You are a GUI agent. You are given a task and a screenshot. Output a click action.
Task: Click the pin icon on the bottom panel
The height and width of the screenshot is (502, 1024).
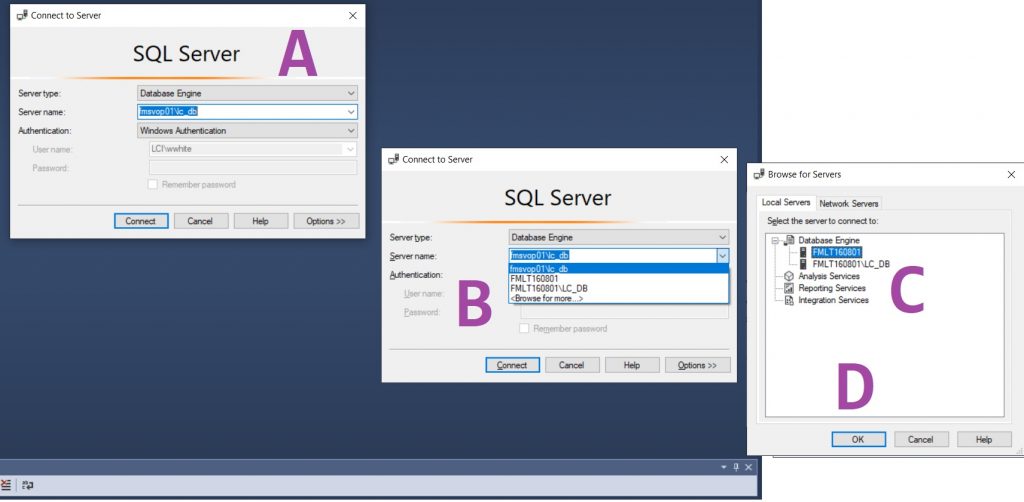click(736, 467)
